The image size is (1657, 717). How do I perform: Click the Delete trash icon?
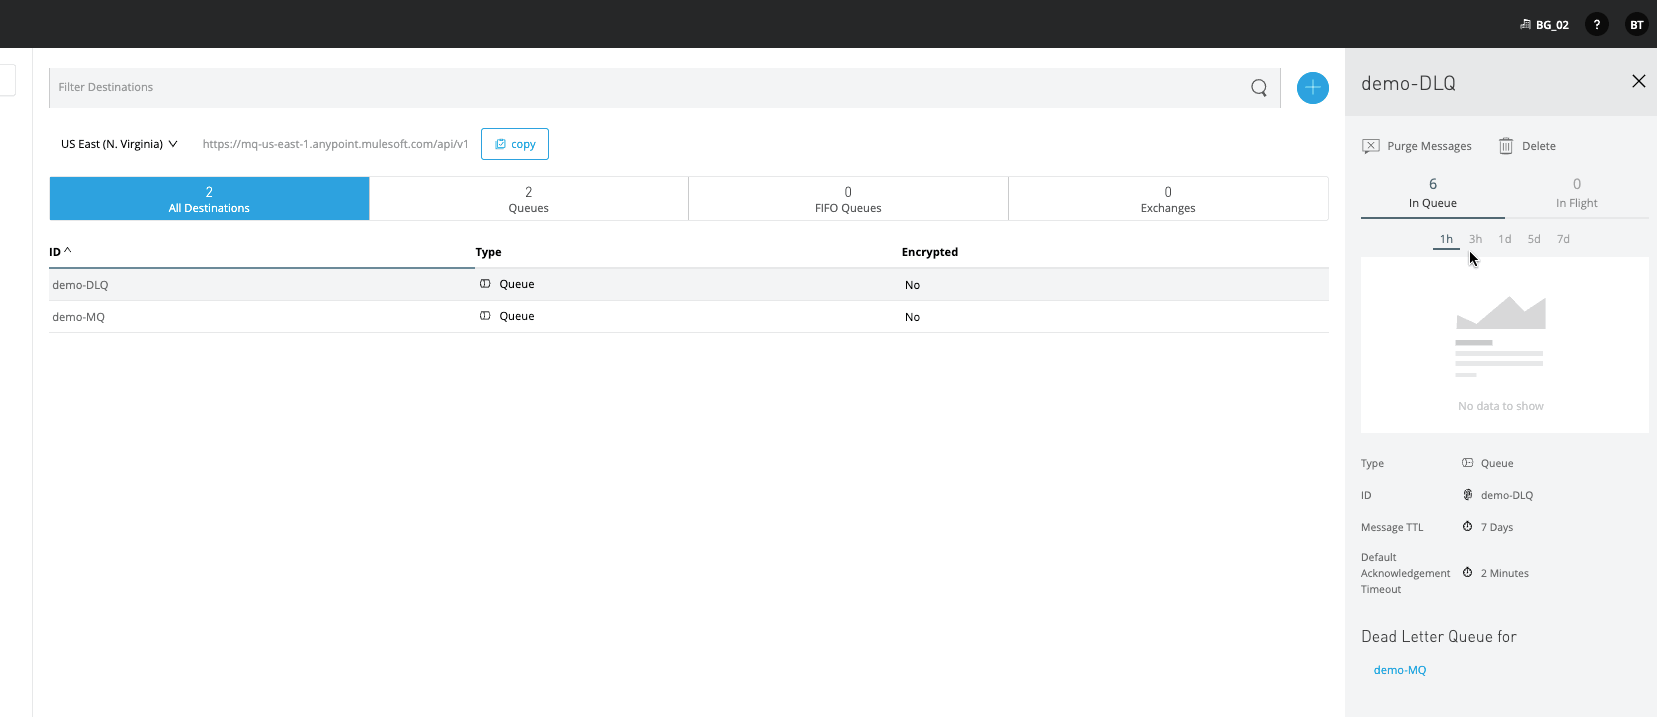point(1506,146)
